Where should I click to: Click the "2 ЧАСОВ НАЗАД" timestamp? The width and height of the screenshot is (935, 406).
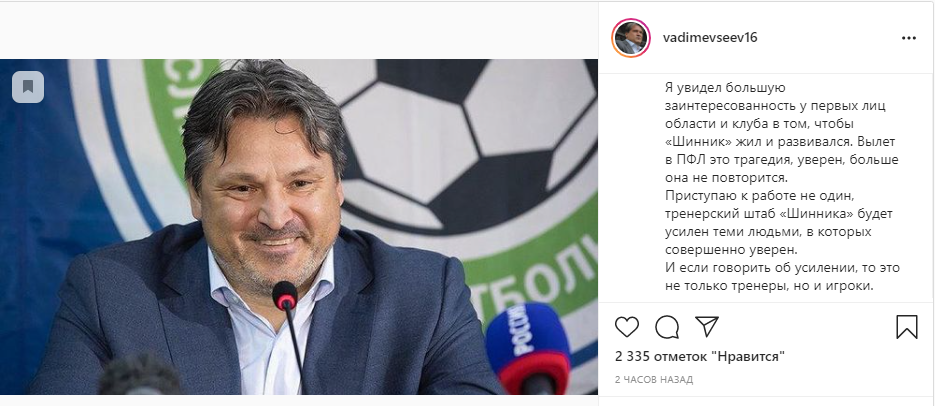click(653, 380)
